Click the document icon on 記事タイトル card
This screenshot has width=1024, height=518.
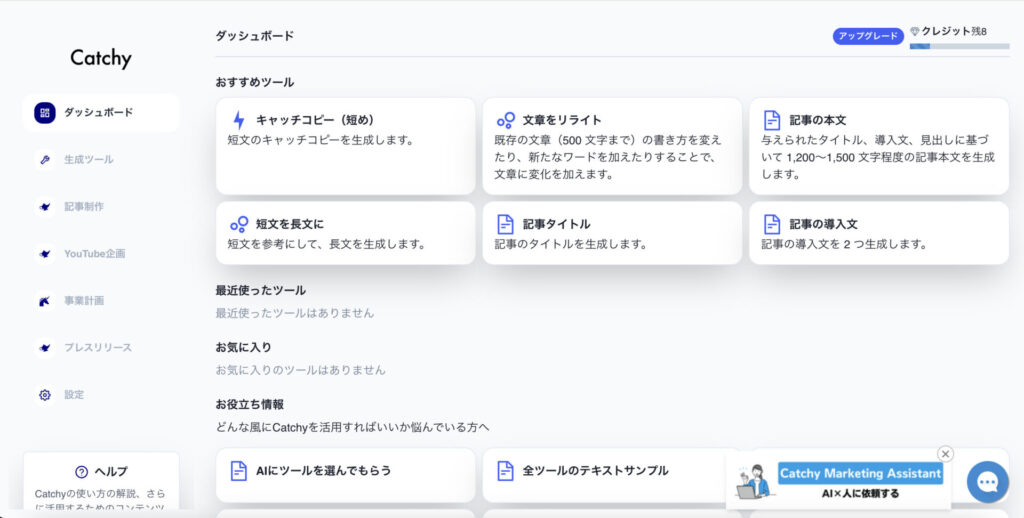click(x=505, y=224)
